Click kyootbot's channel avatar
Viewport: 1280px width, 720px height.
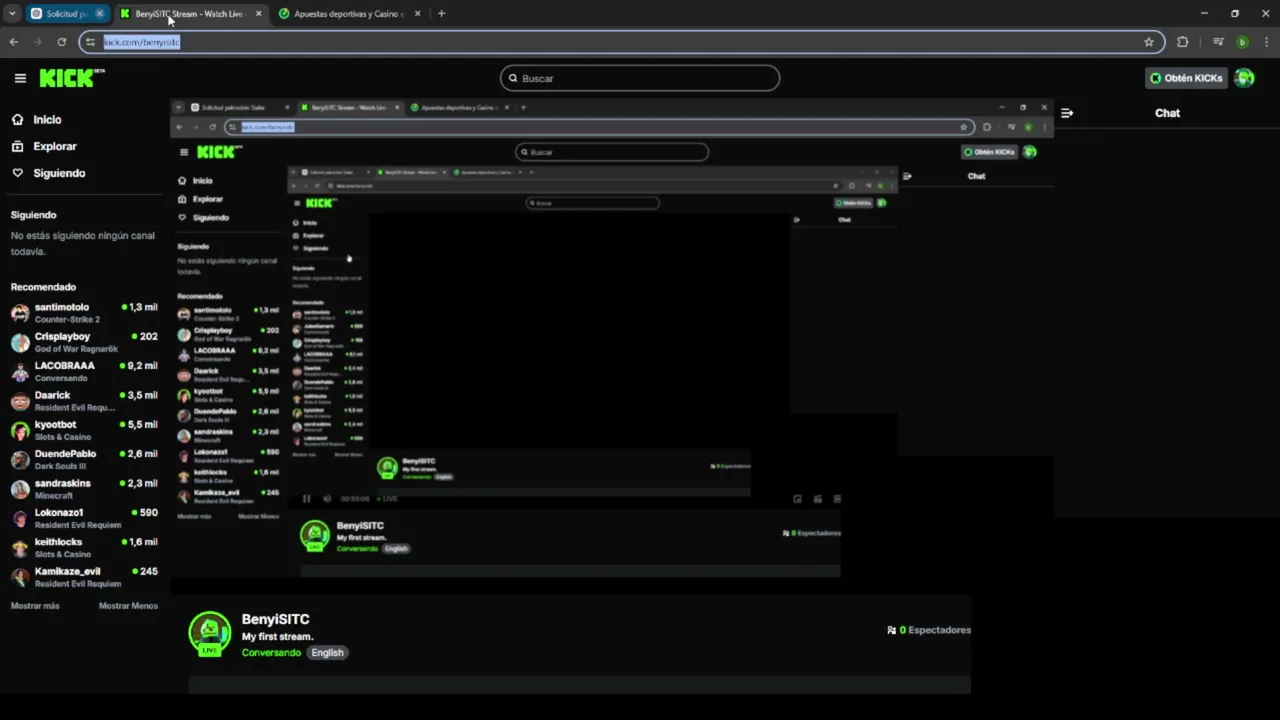(x=20, y=431)
